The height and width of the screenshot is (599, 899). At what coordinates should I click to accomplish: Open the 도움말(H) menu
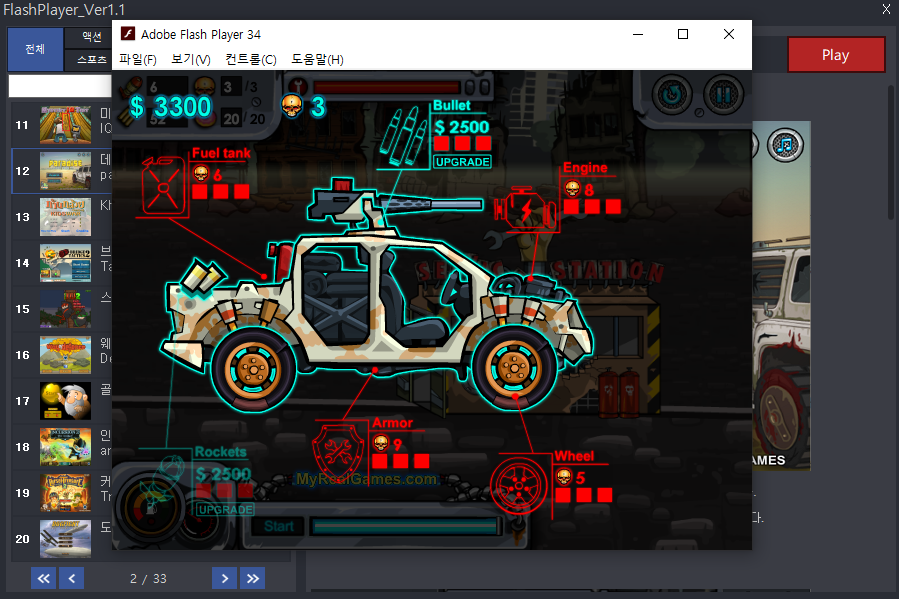pyautogui.click(x=318, y=59)
